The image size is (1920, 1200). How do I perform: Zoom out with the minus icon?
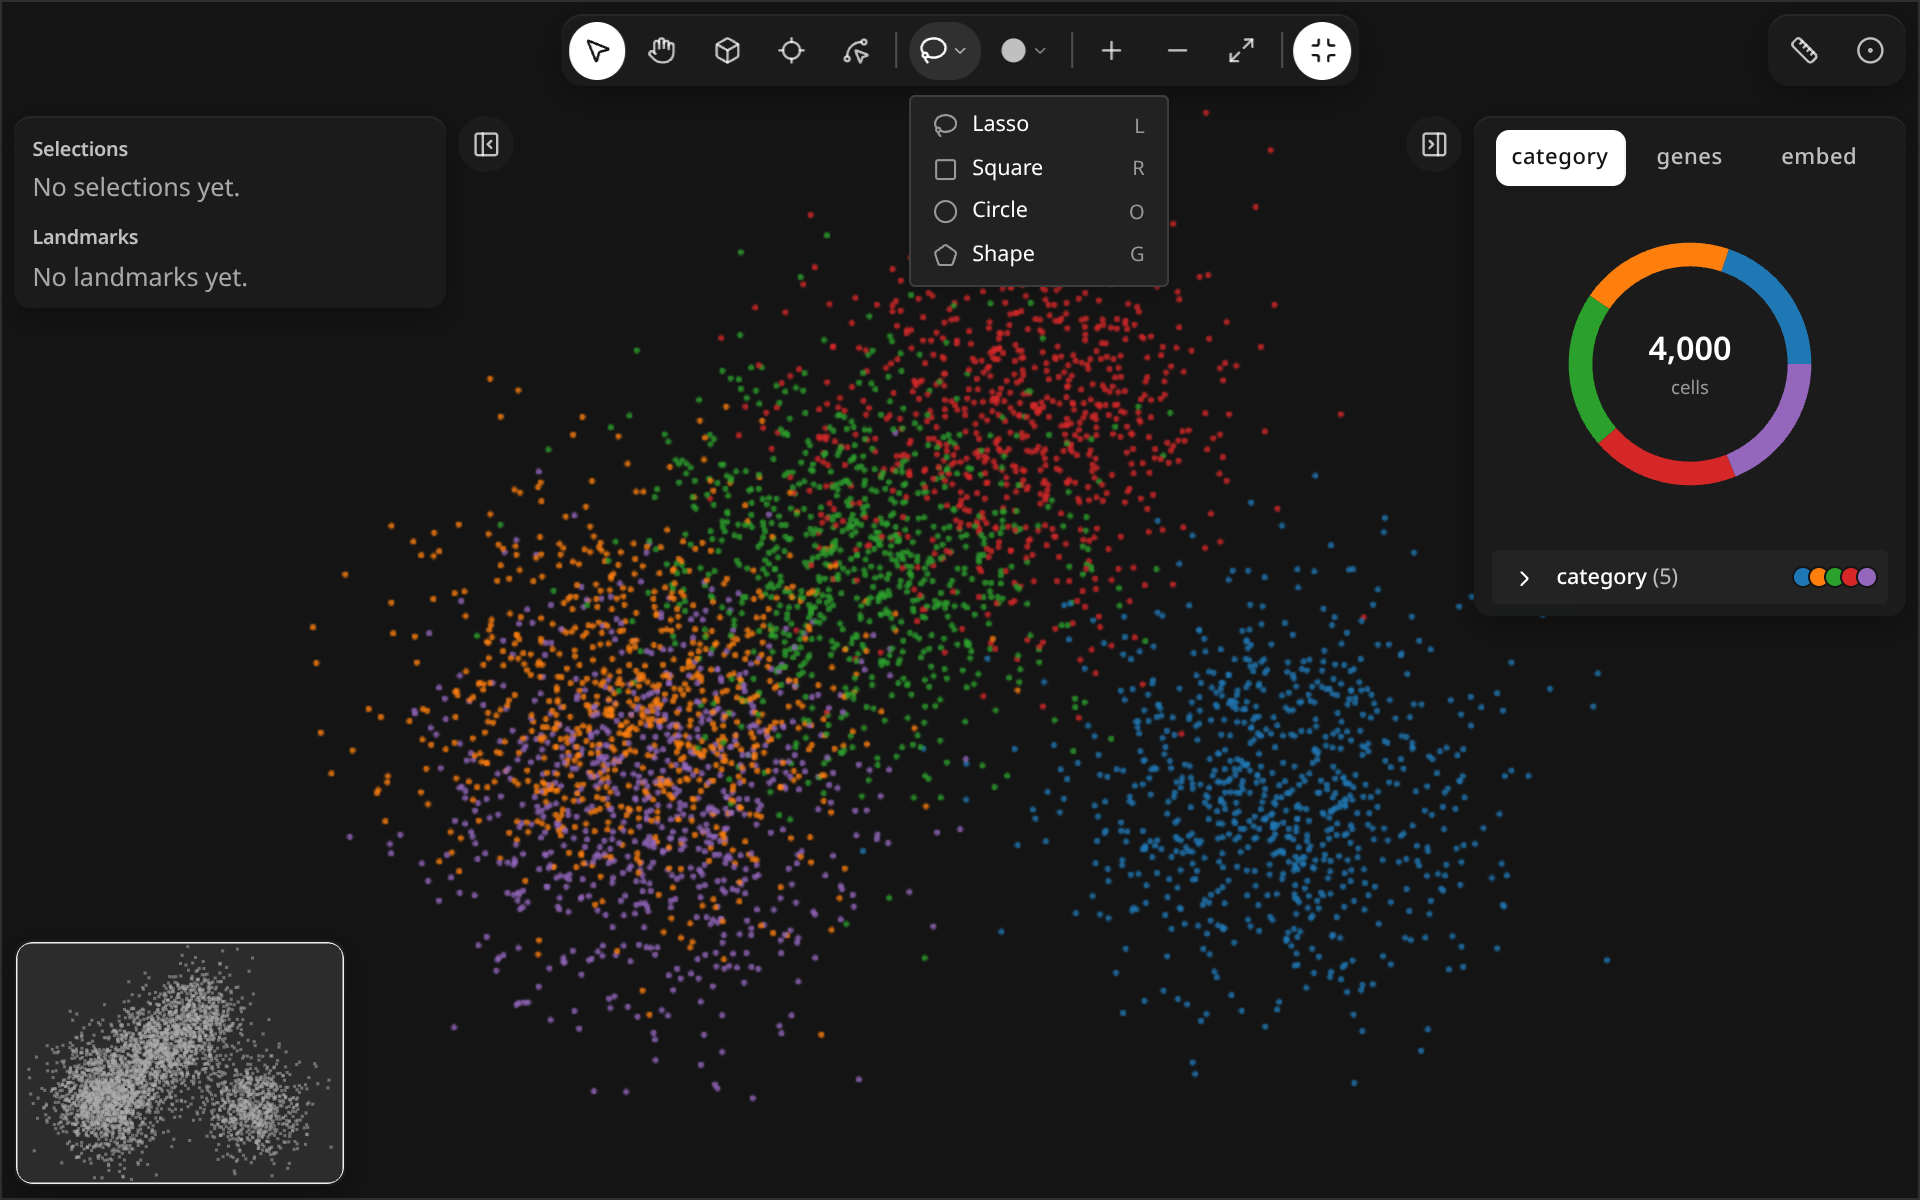pyautogui.click(x=1177, y=51)
